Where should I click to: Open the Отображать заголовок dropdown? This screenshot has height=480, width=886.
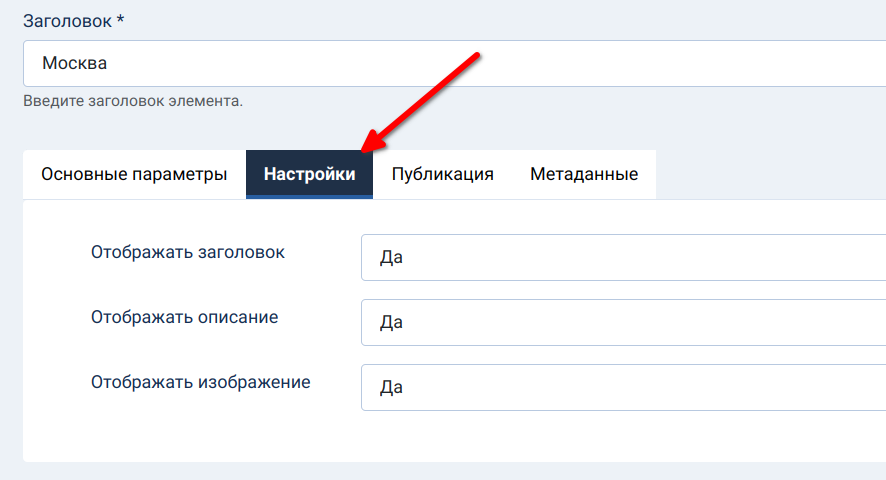(620, 258)
